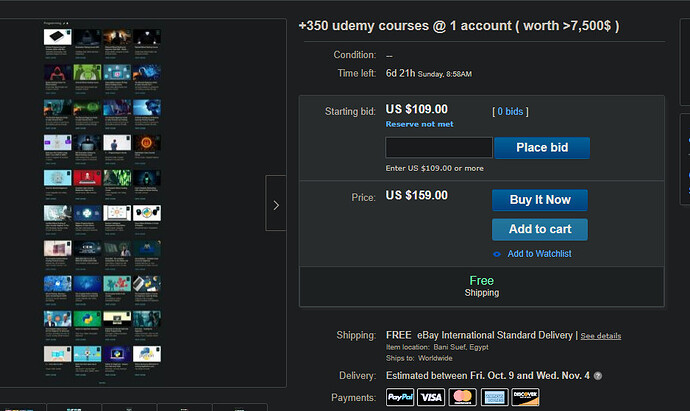The width and height of the screenshot is (690, 411).
Task: Select the Discover payment icon
Action: [x=525, y=397]
